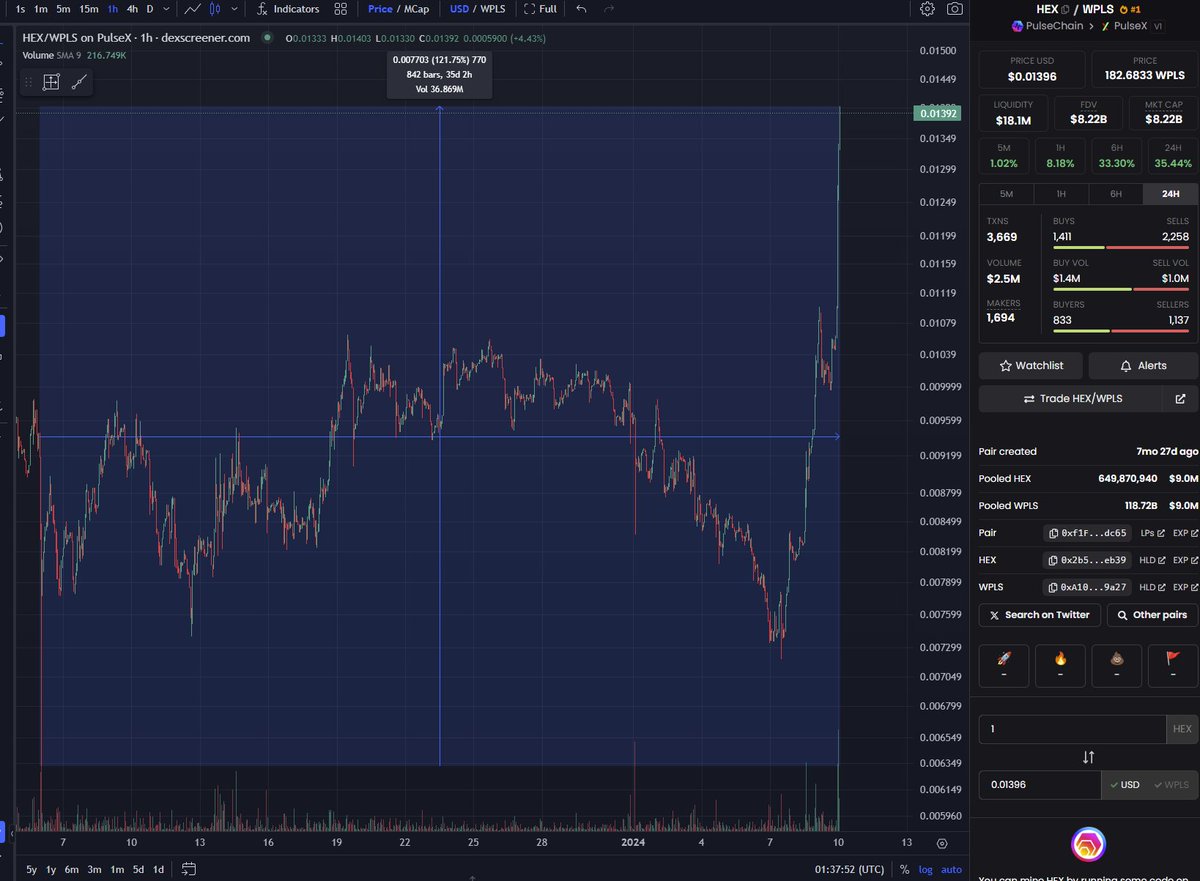Set range to 5y
The image size is (1200, 881).
pos(31,869)
